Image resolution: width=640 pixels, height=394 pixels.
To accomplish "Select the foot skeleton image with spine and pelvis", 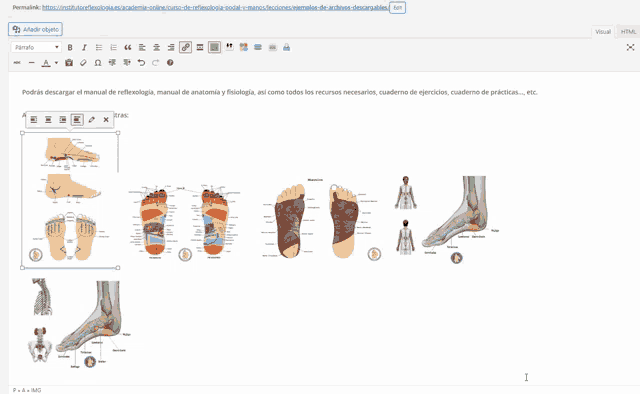I will coord(79,324).
